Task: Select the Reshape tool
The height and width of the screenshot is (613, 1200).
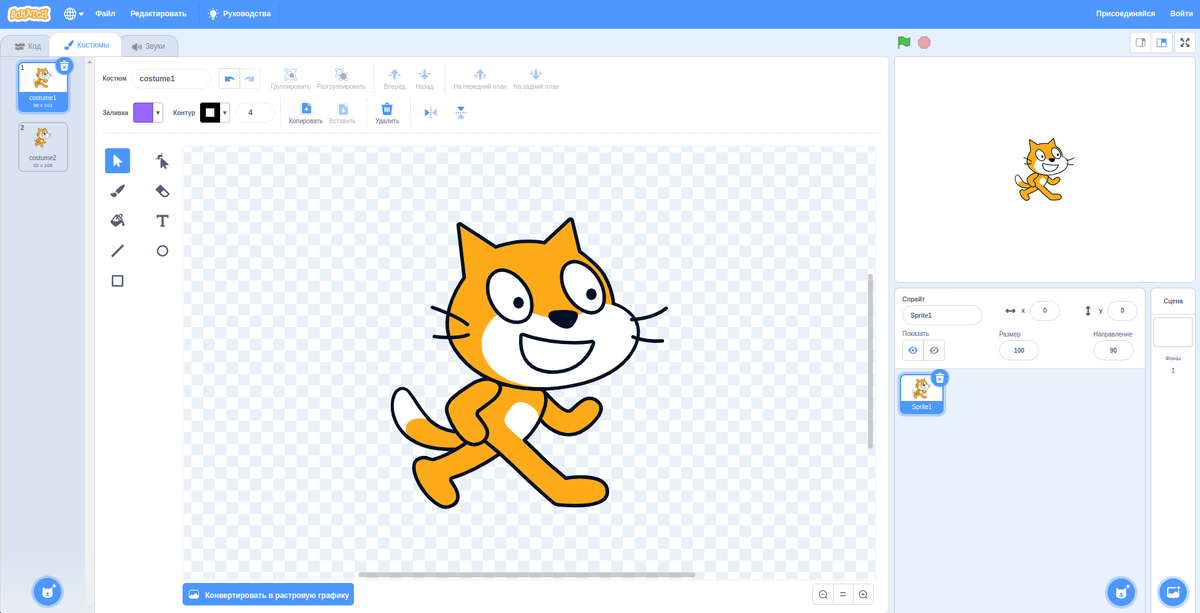Action: click(x=162, y=161)
